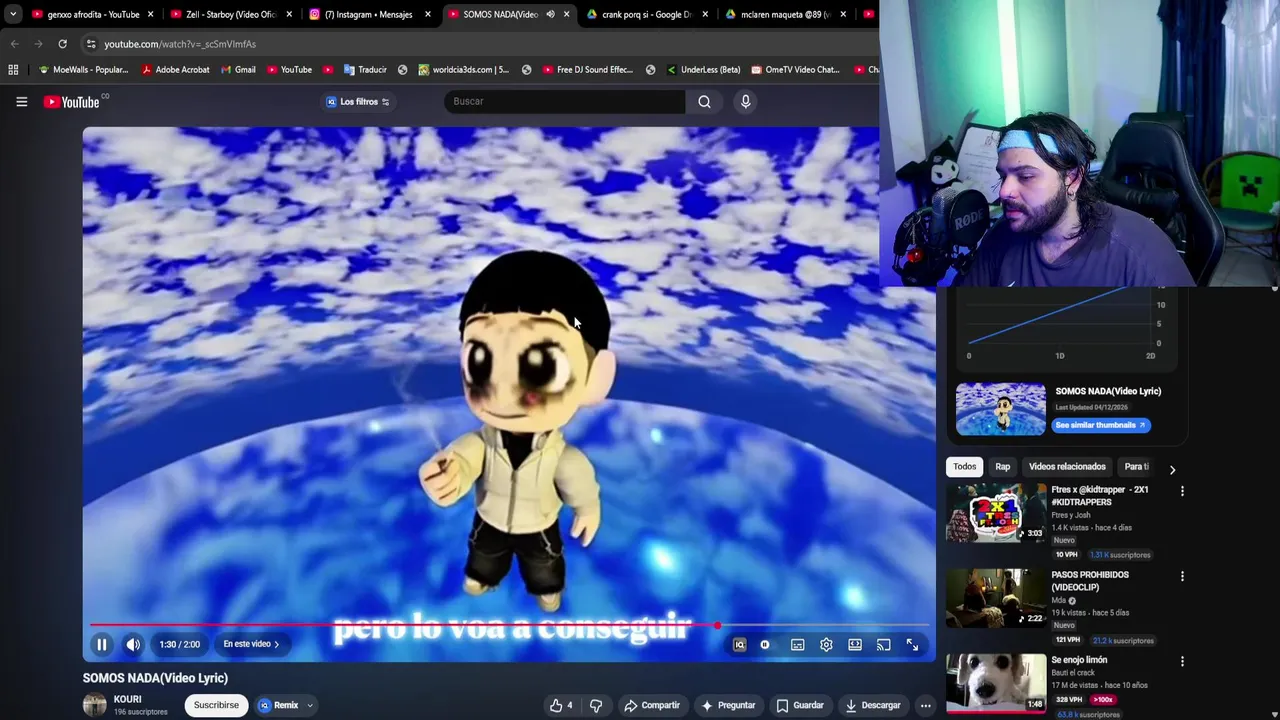Viewport: 1280px width, 720px height.
Task: Mute the SOMOS NADA tab audio icon
Action: click(550, 14)
